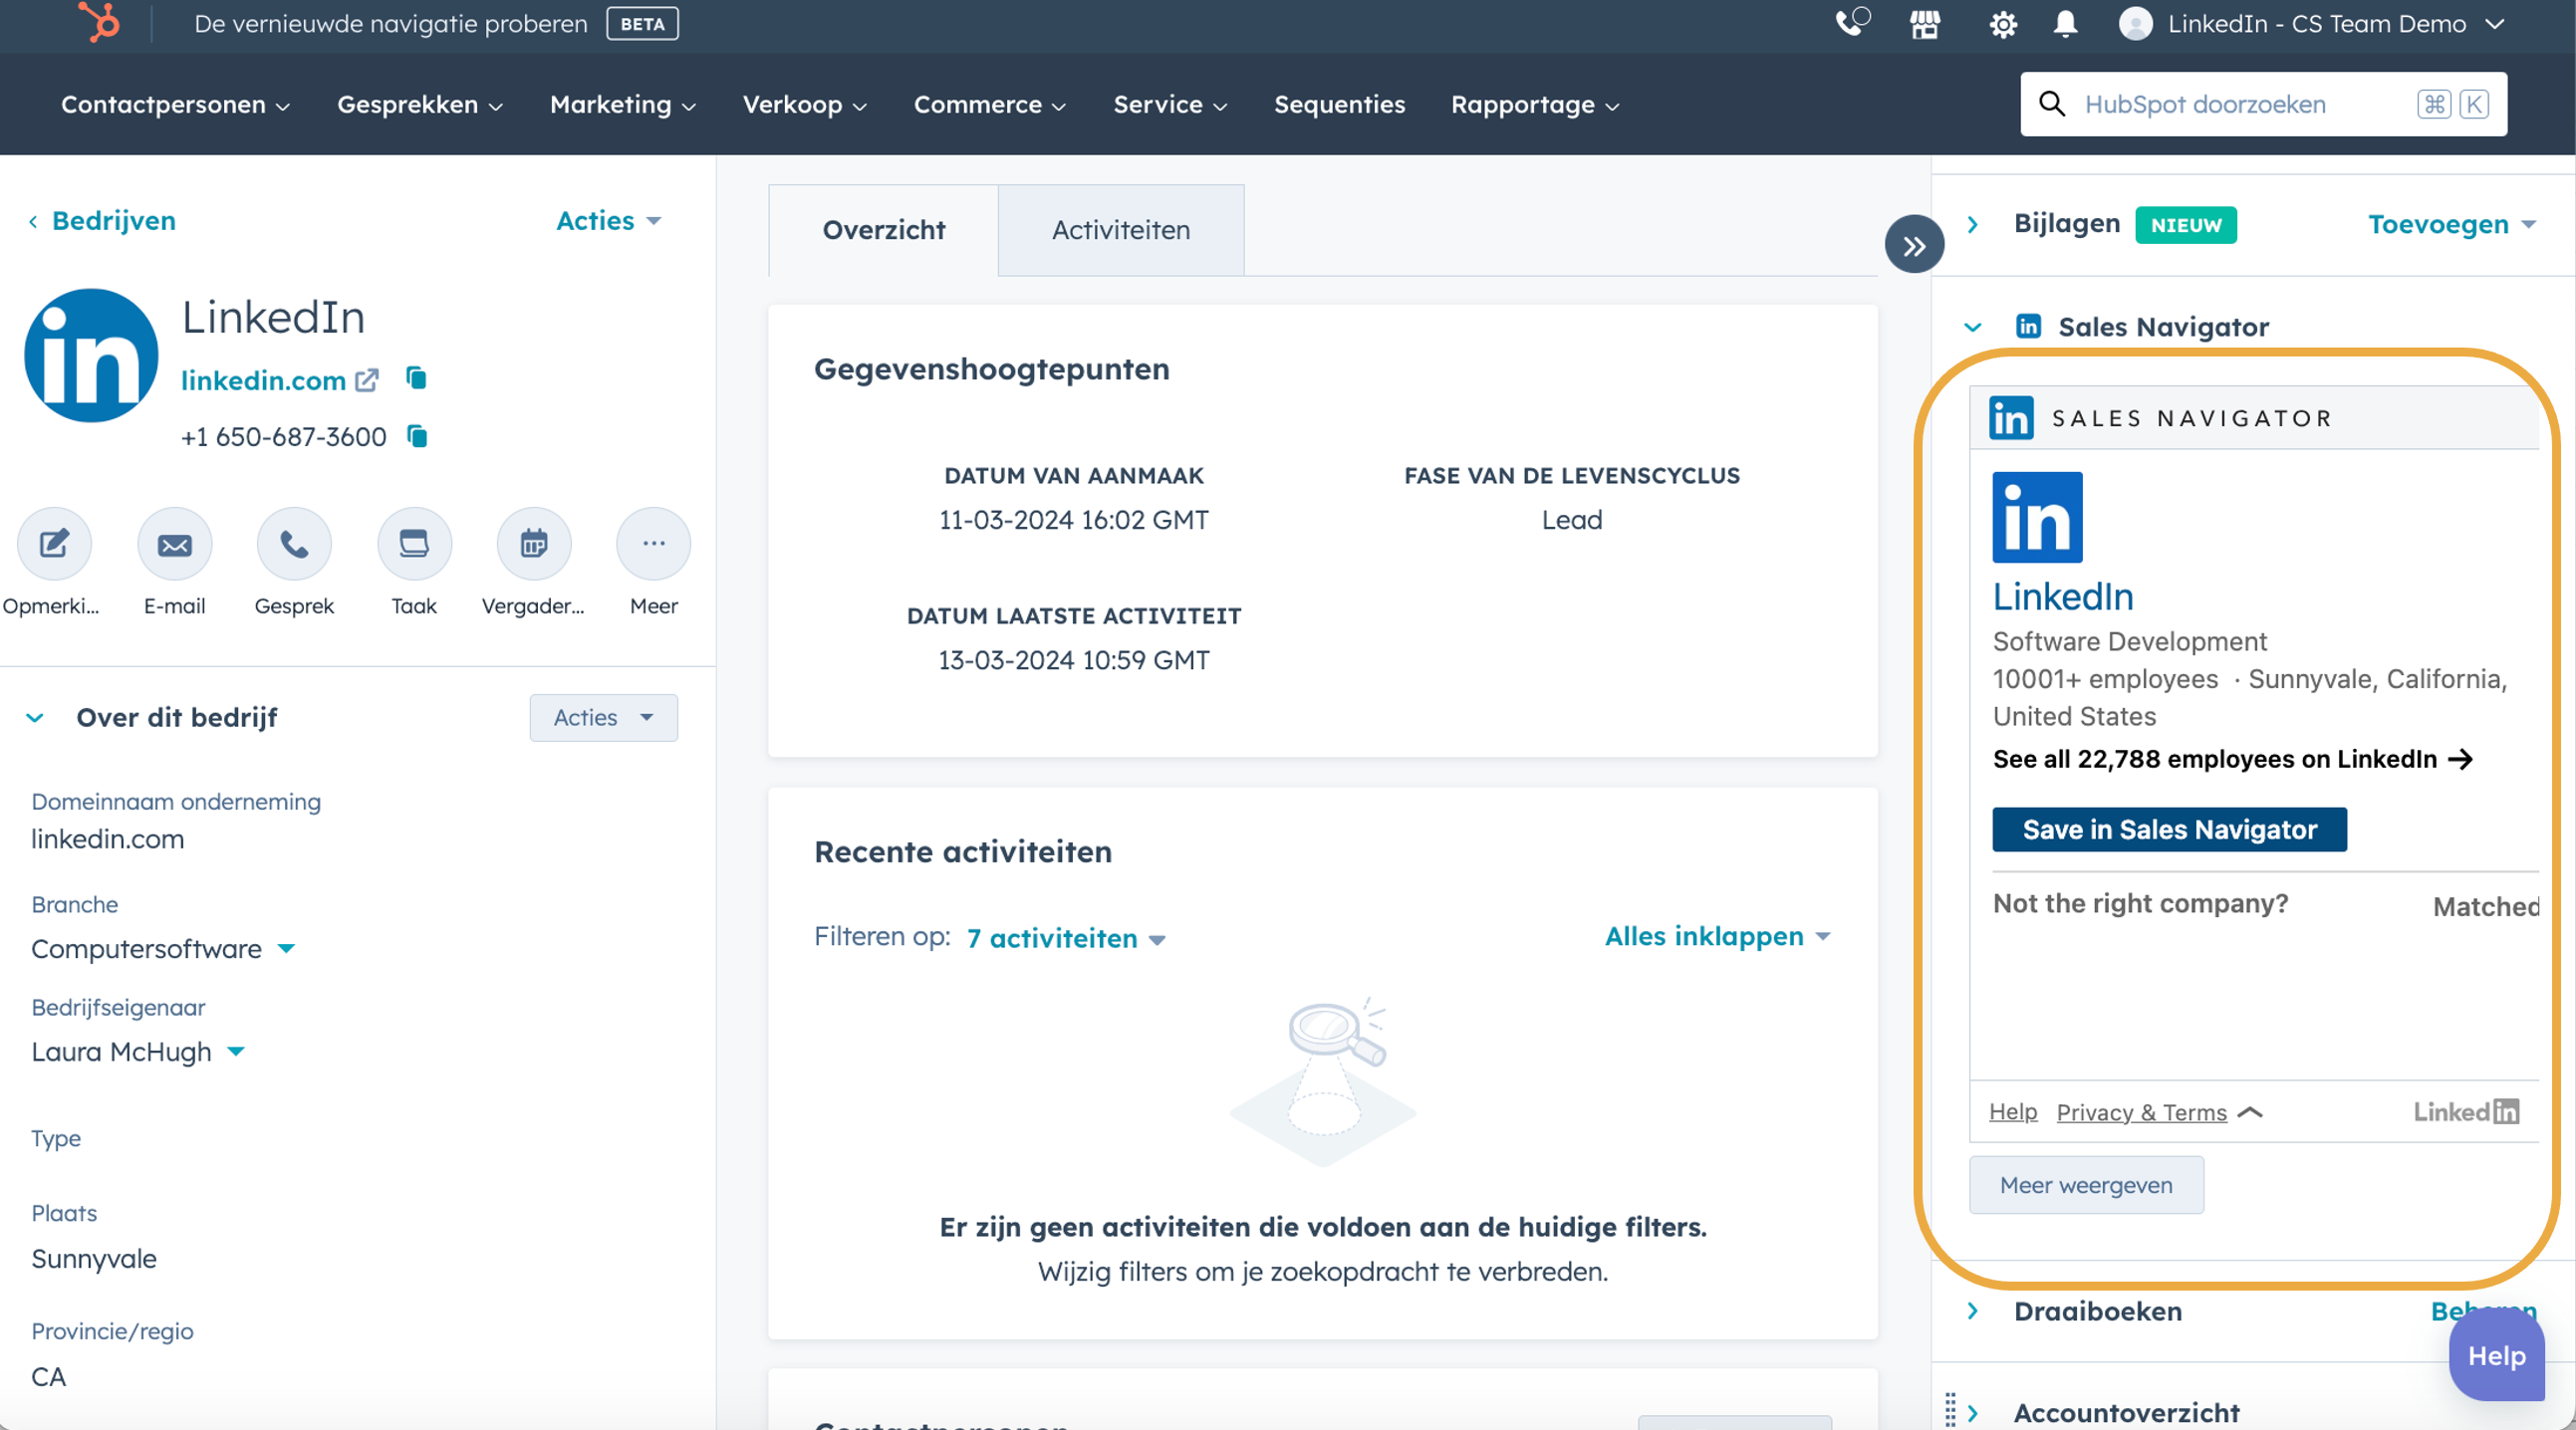Click the Not the right company? text
2576x1430 pixels.
coord(2140,903)
